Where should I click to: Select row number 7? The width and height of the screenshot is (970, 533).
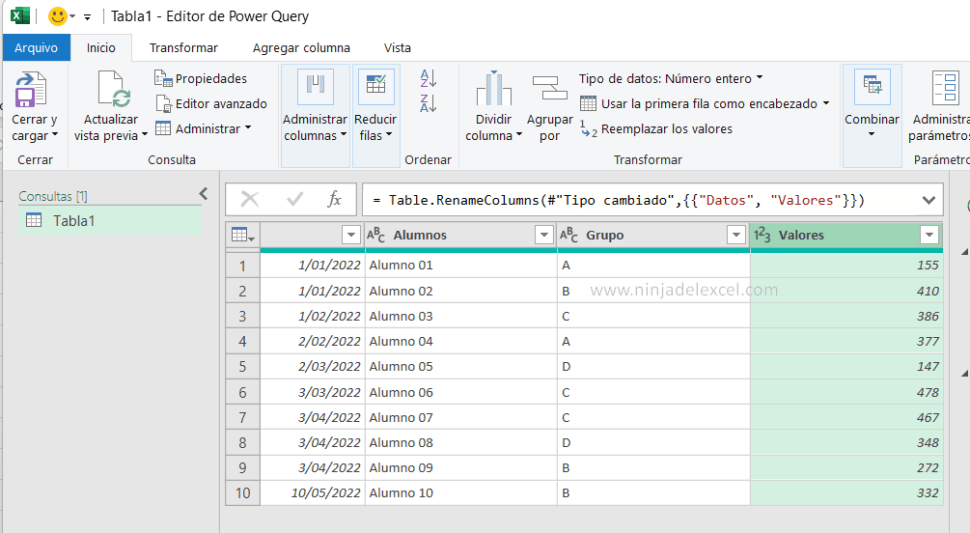pos(242,417)
